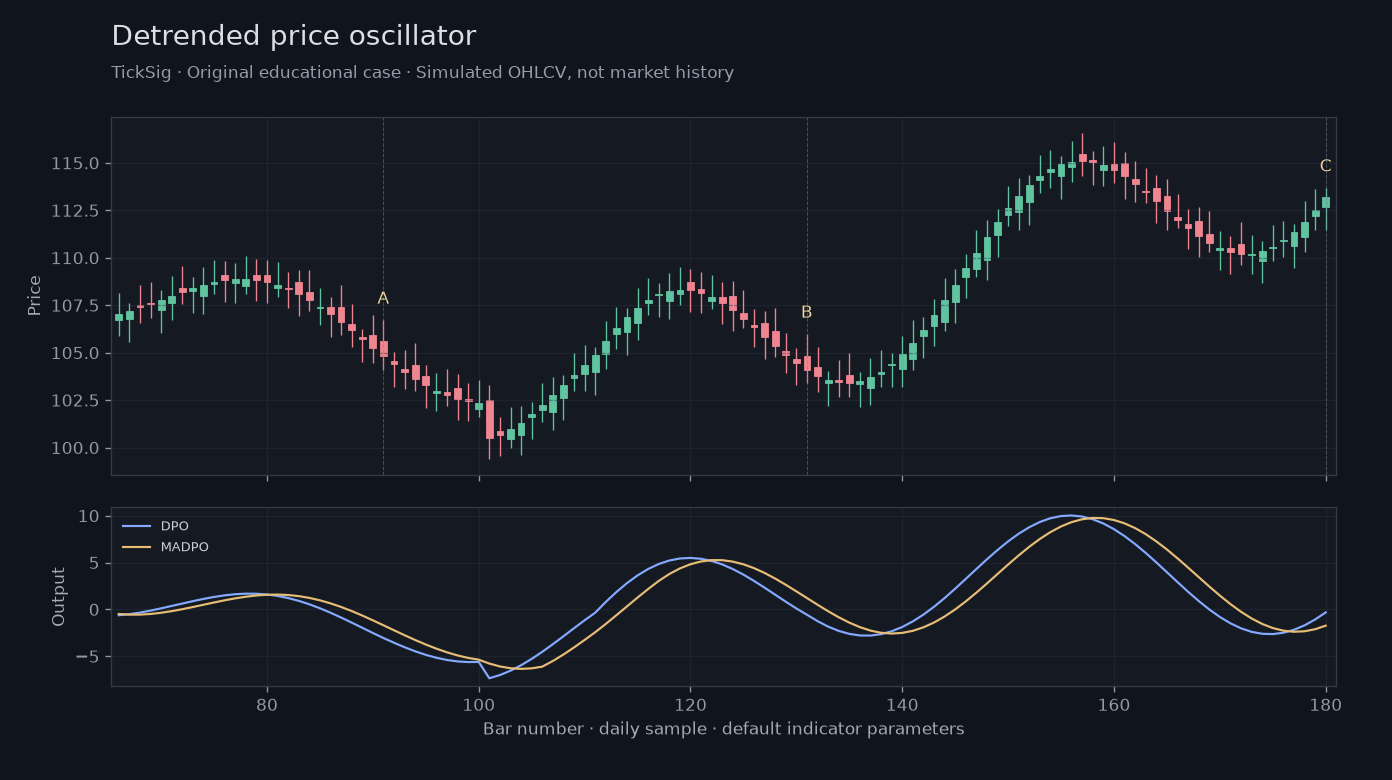Click bar number tick 100
Image resolution: width=1392 pixels, height=780 pixels.
point(479,704)
